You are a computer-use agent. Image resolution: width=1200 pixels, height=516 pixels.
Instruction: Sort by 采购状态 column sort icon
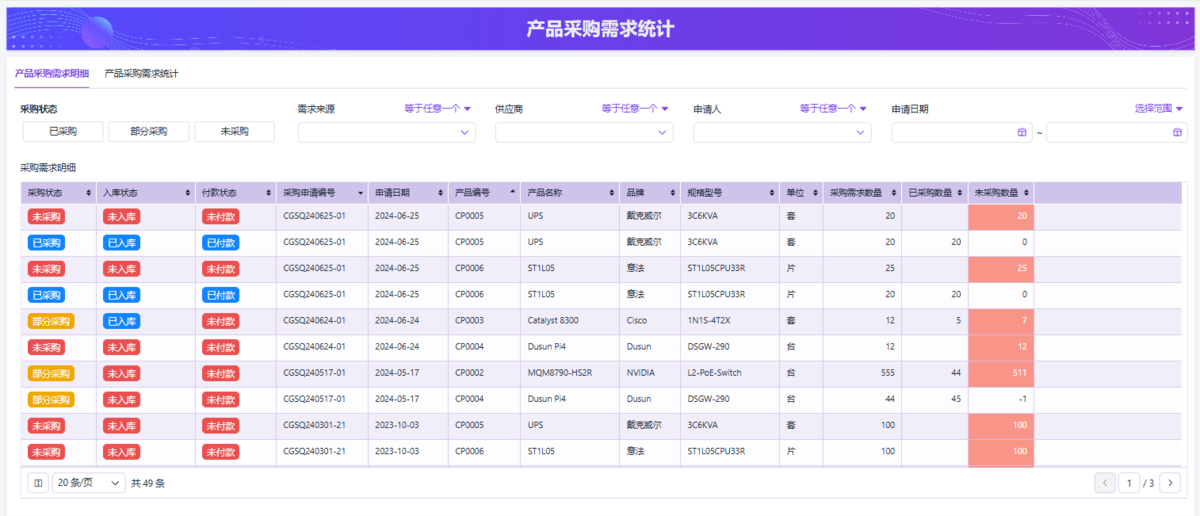[x=89, y=192]
